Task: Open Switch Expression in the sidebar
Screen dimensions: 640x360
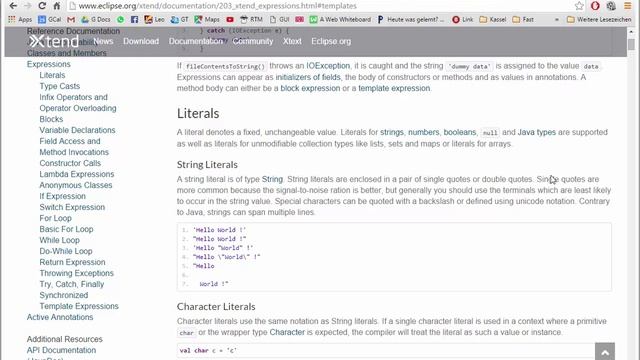Action: click(x=72, y=207)
